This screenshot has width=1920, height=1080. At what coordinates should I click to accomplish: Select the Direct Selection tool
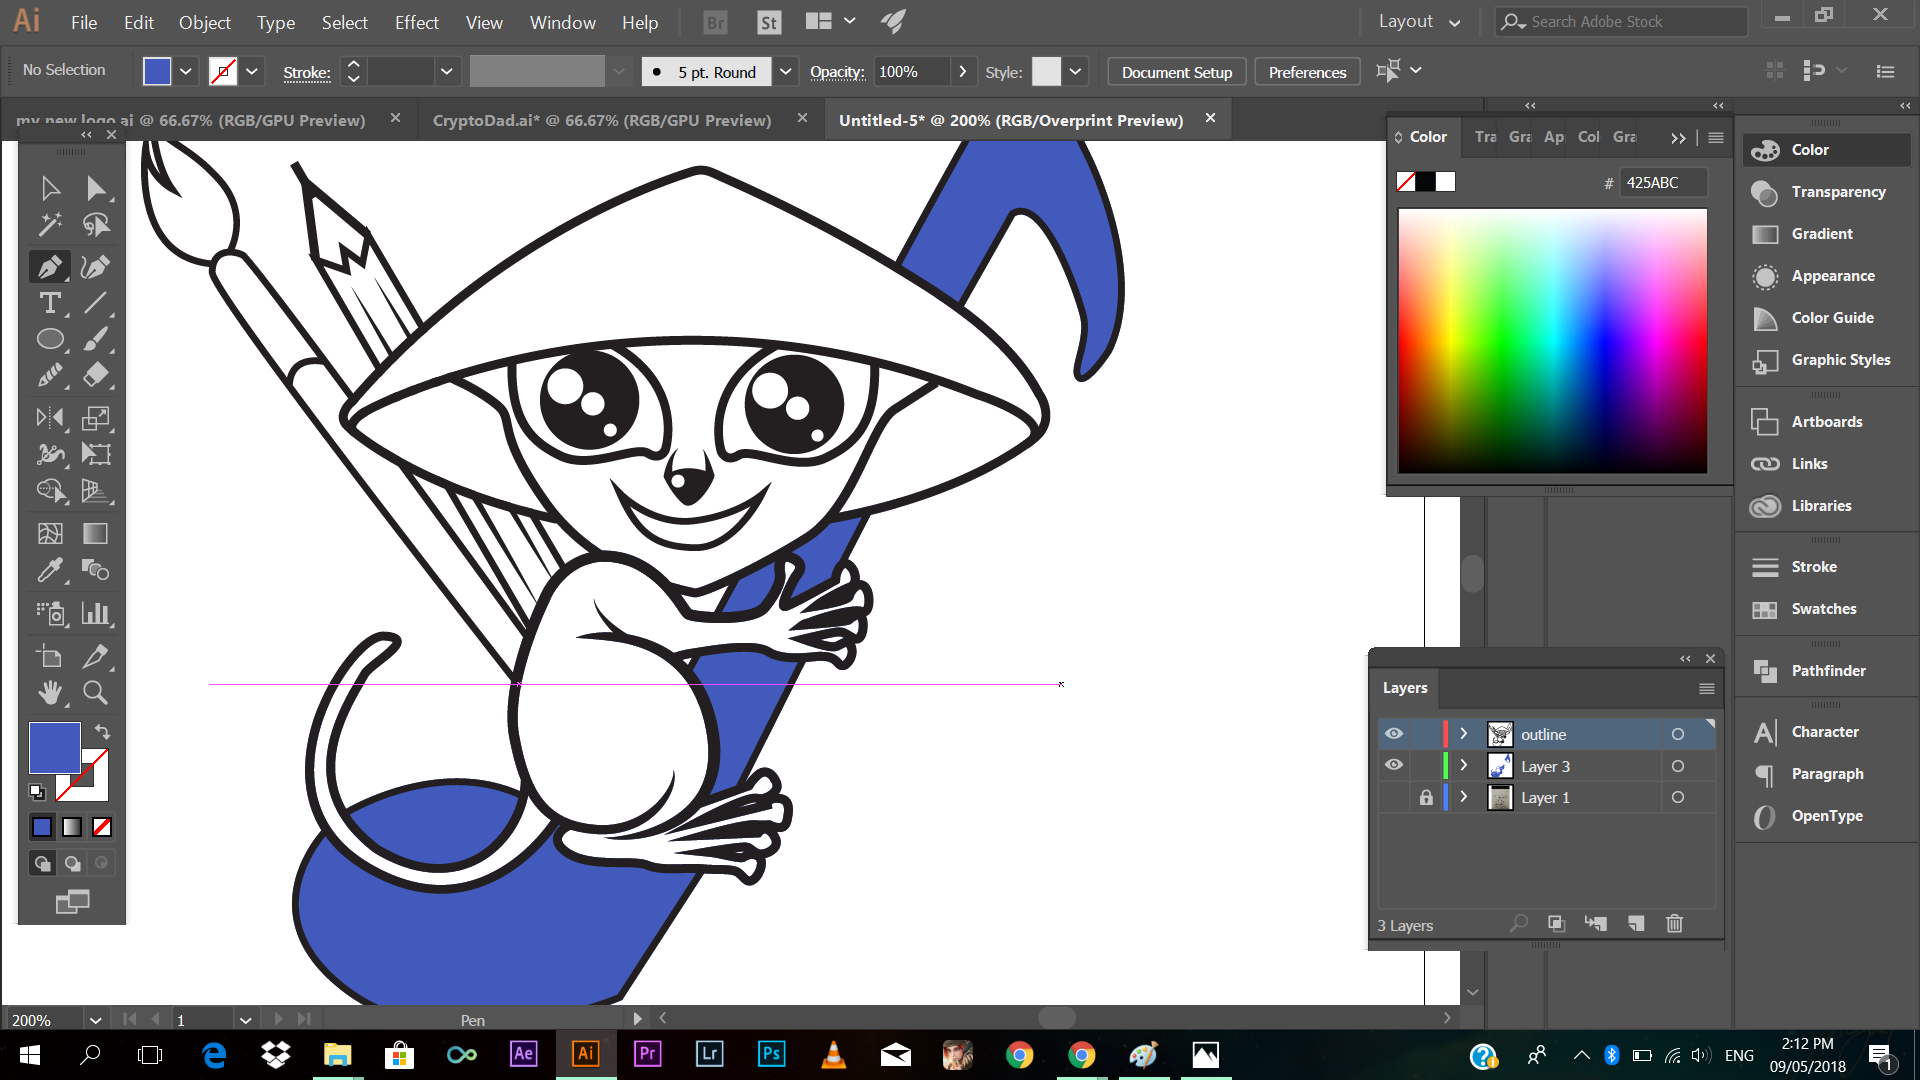pos(96,188)
